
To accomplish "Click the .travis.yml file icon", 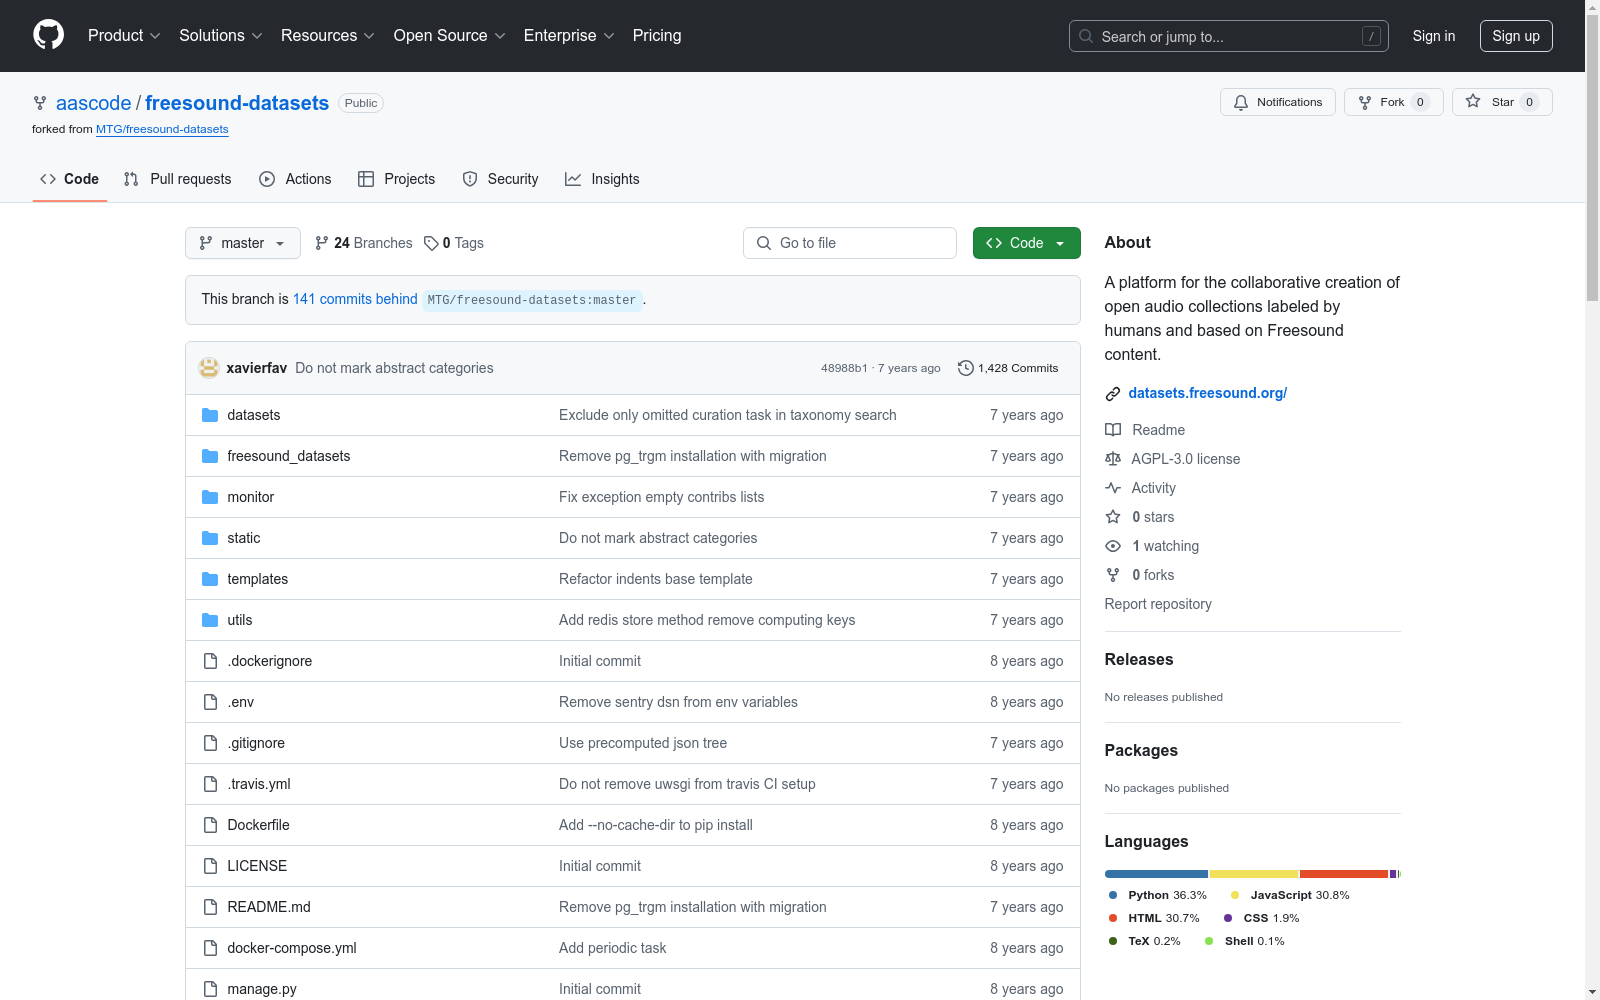I will pos(210,784).
